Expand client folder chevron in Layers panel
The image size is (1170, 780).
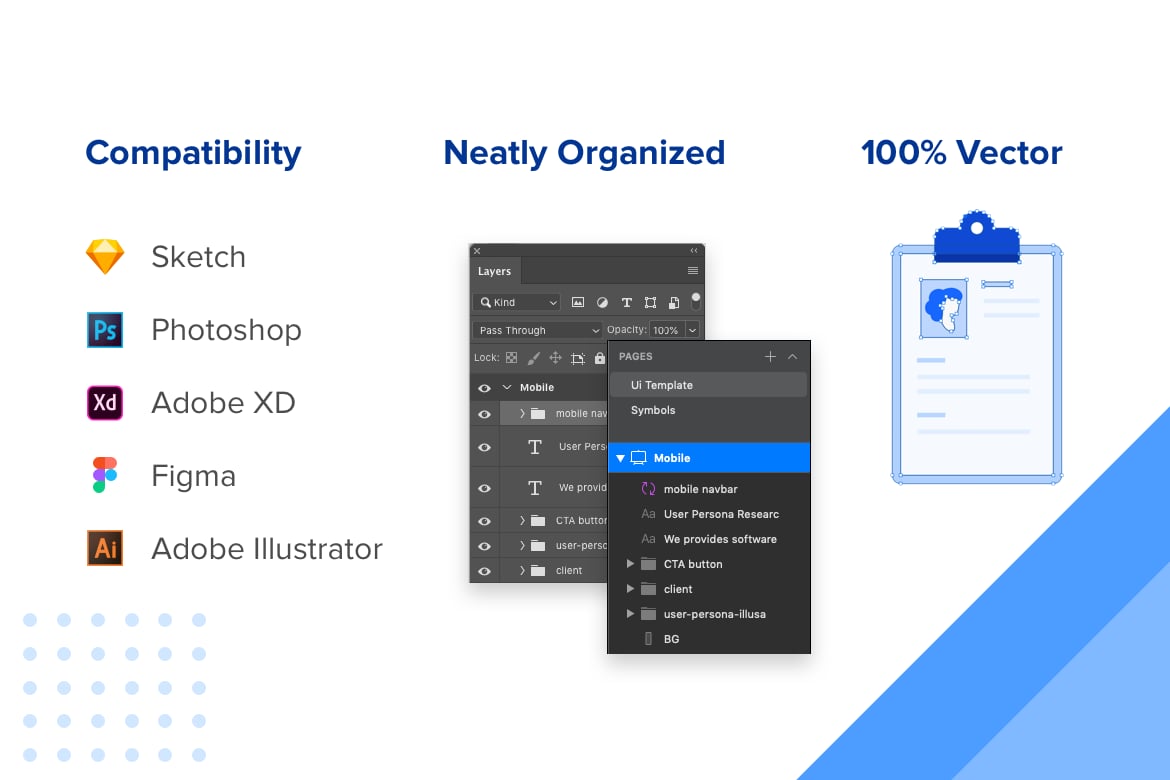[522, 570]
